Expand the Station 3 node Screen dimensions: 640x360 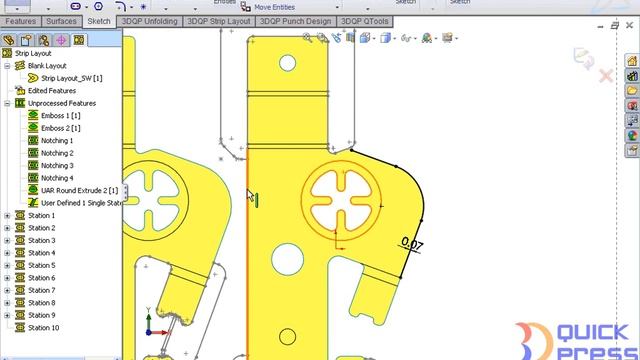[x=7, y=240]
